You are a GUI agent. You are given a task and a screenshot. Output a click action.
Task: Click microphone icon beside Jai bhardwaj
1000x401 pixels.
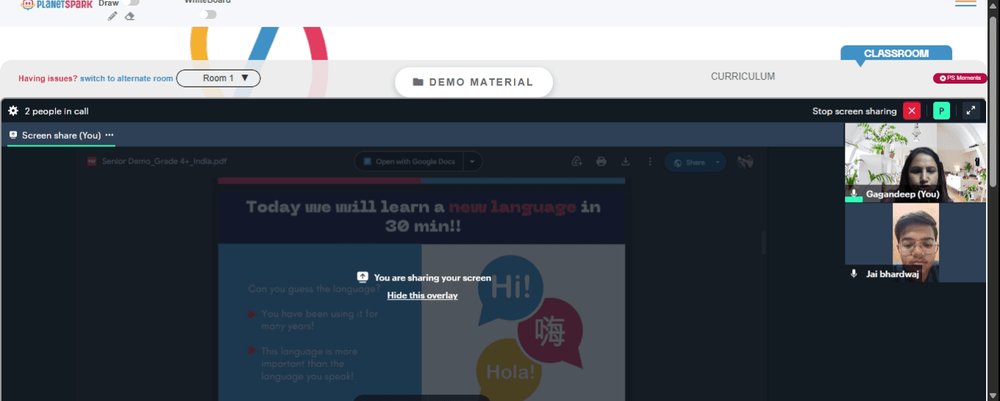tap(854, 273)
